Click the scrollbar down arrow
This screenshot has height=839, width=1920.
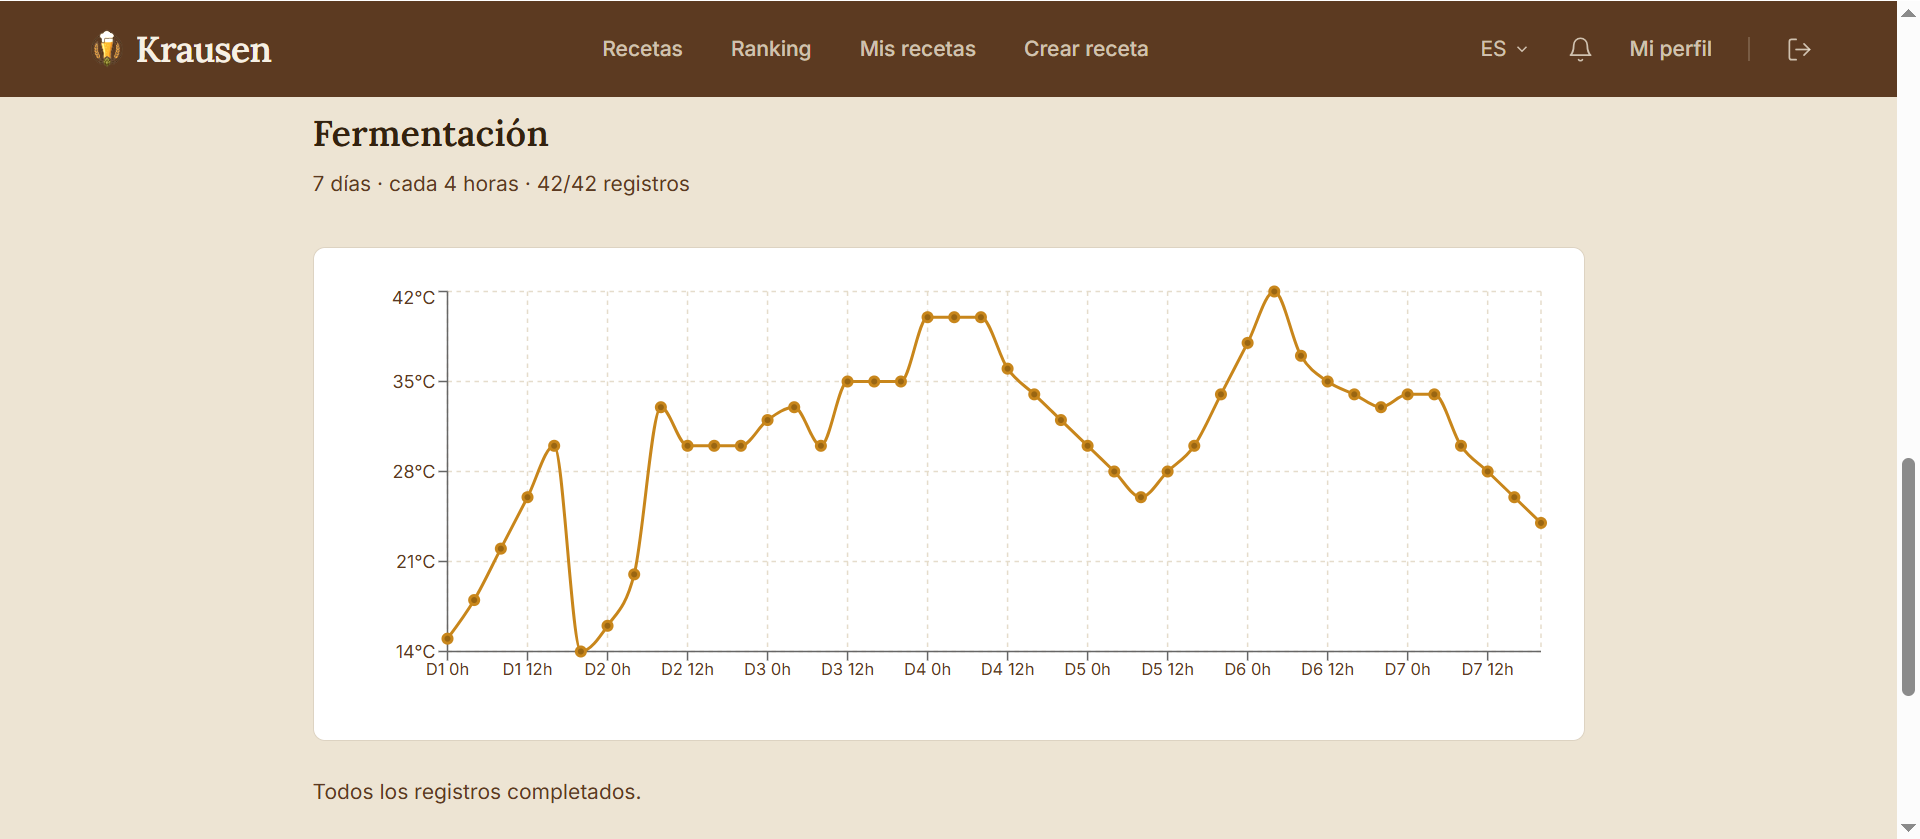(x=1908, y=828)
